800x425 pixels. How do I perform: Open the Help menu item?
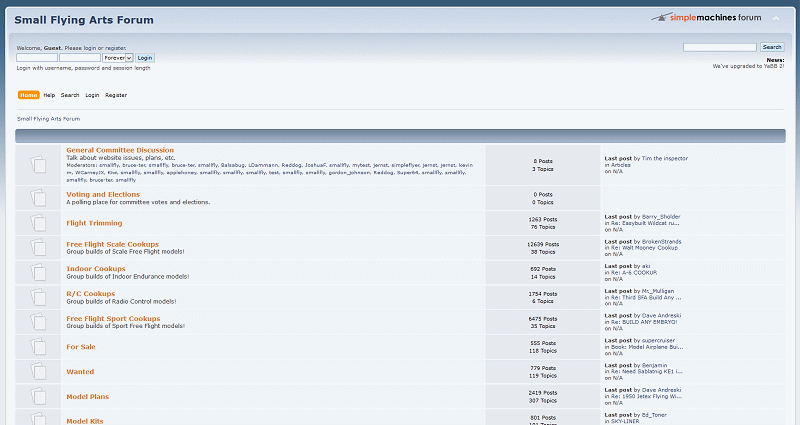click(x=49, y=95)
